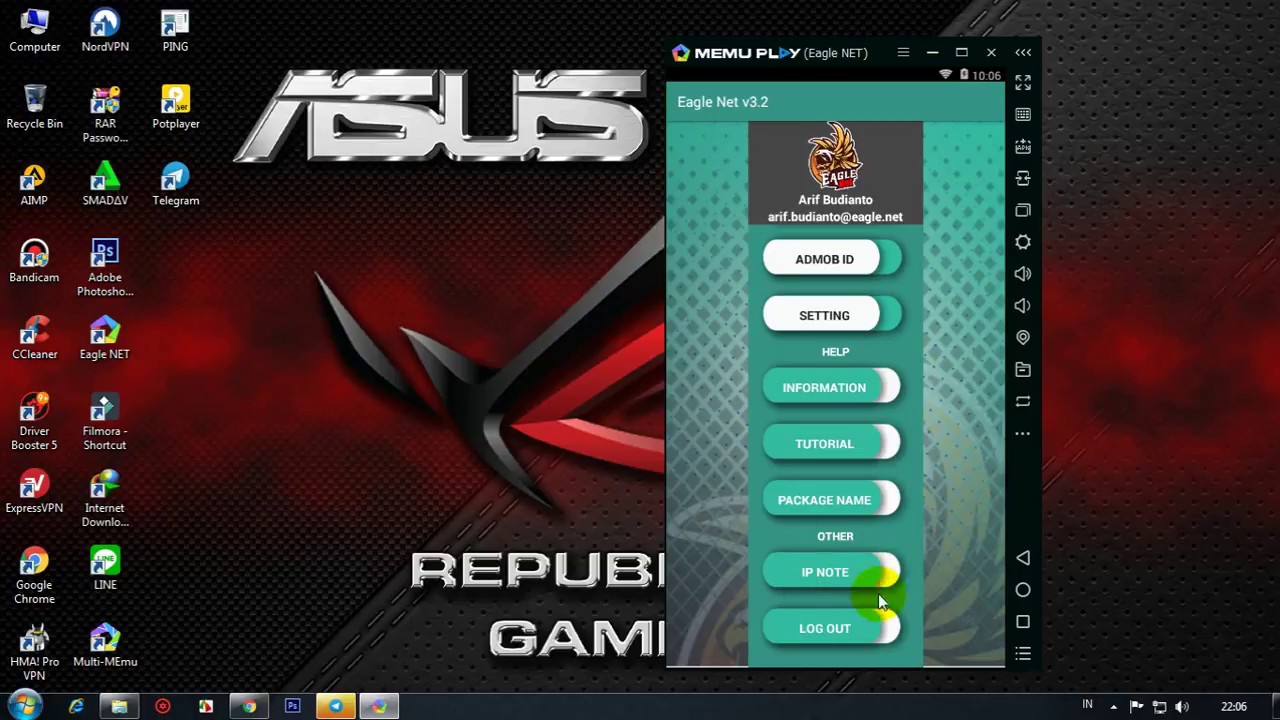Select the Filmora Shortcut desktop icon

(105, 422)
